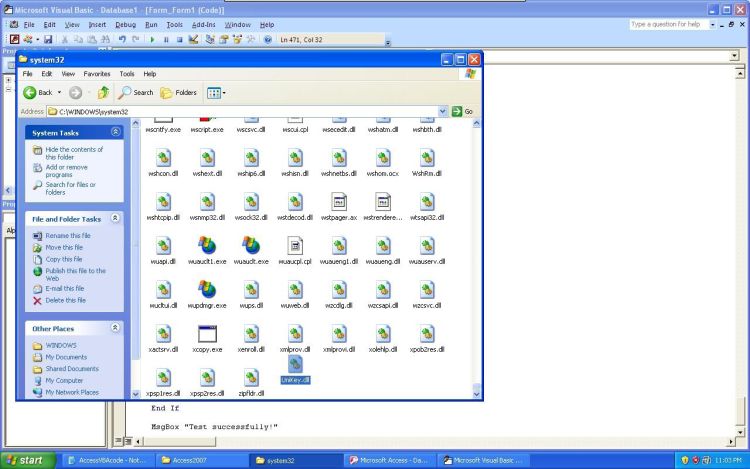Click the Start button on the taskbar
Screen dimensions: 750x469
pyautogui.click(x=28, y=460)
